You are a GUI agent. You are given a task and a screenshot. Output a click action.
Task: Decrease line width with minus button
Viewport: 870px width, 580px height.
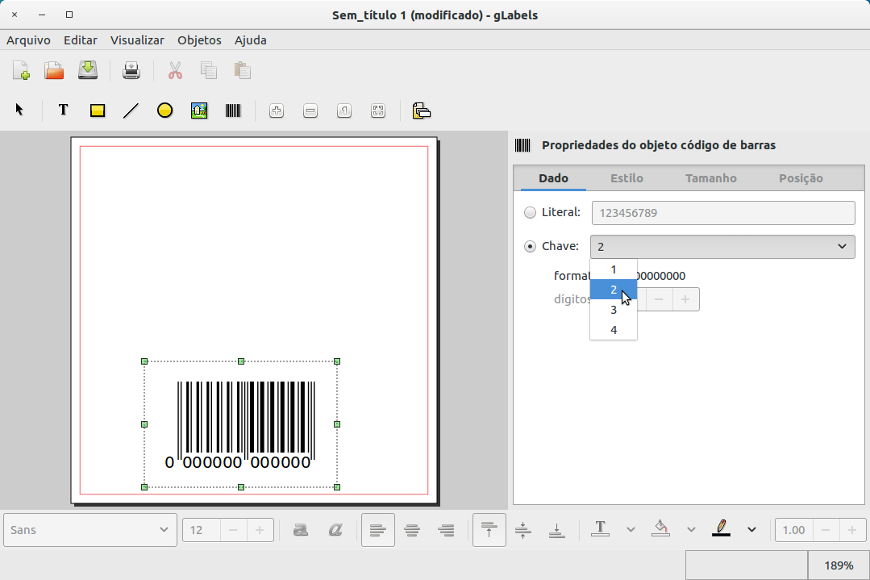click(x=826, y=531)
